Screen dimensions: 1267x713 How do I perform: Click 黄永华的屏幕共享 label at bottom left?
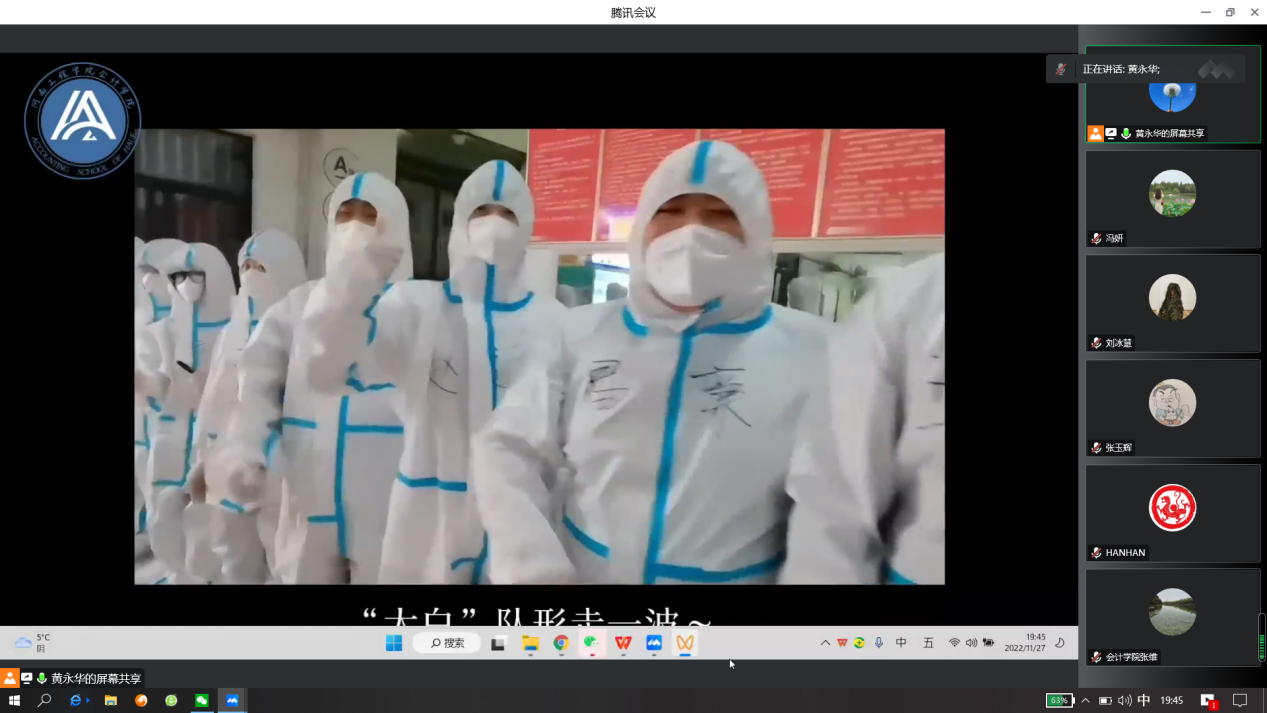[x=96, y=678]
